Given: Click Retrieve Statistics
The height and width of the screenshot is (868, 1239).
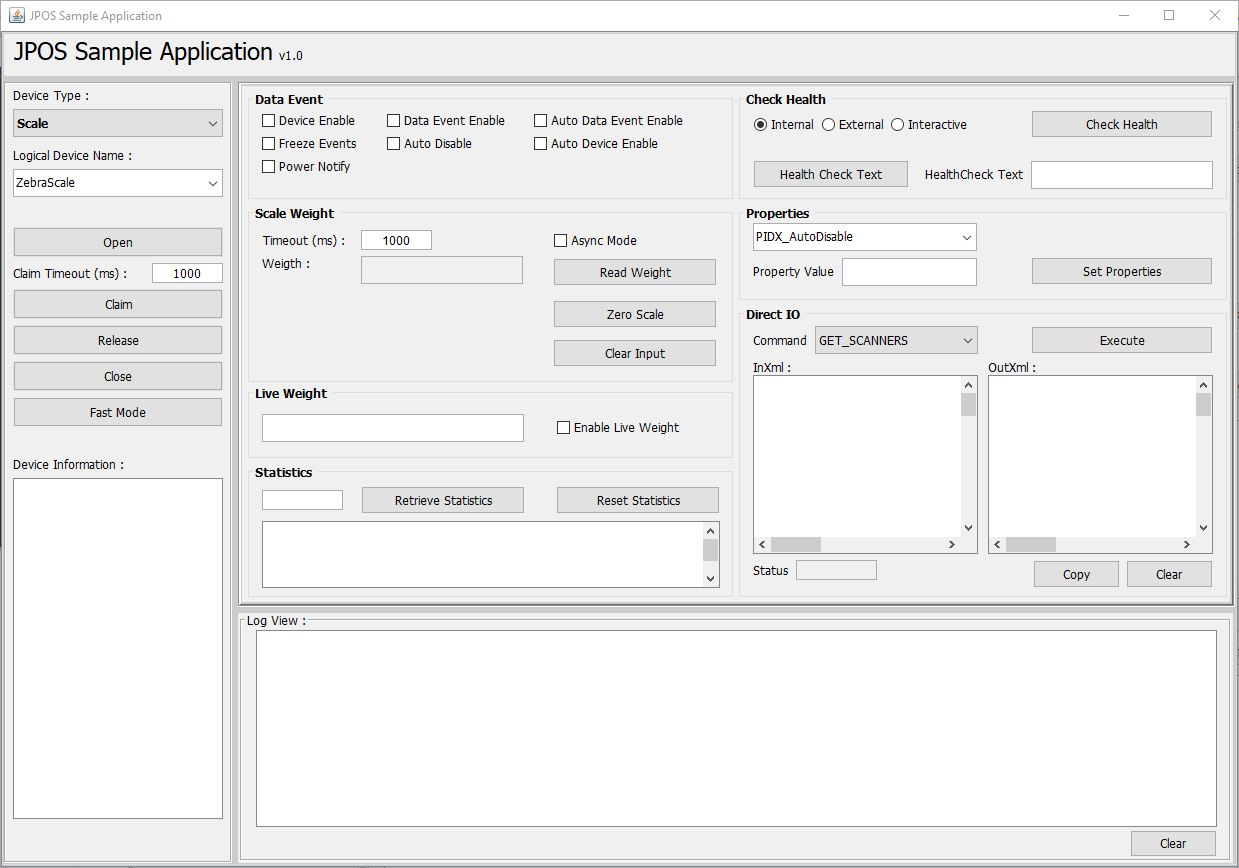Looking at the screenshot, I should [x=443, y=500].
